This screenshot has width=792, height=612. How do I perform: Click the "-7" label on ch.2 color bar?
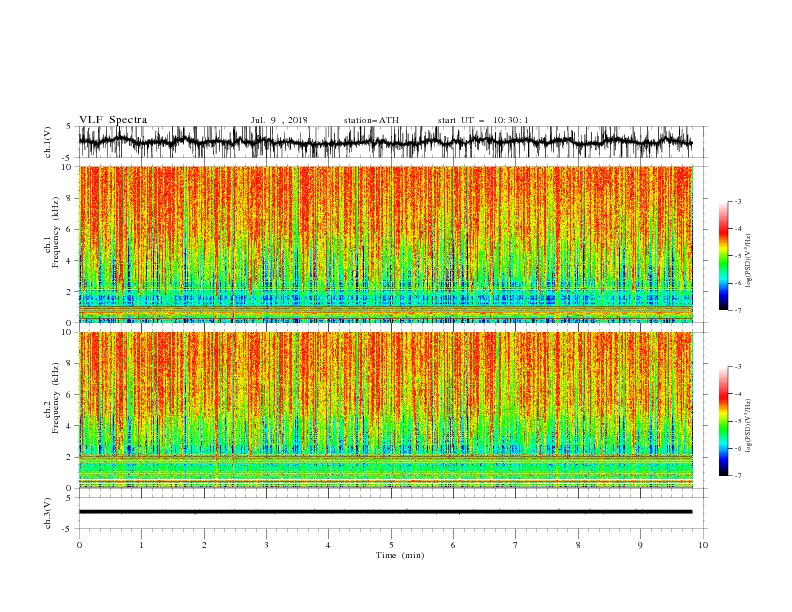coord(737,475)
